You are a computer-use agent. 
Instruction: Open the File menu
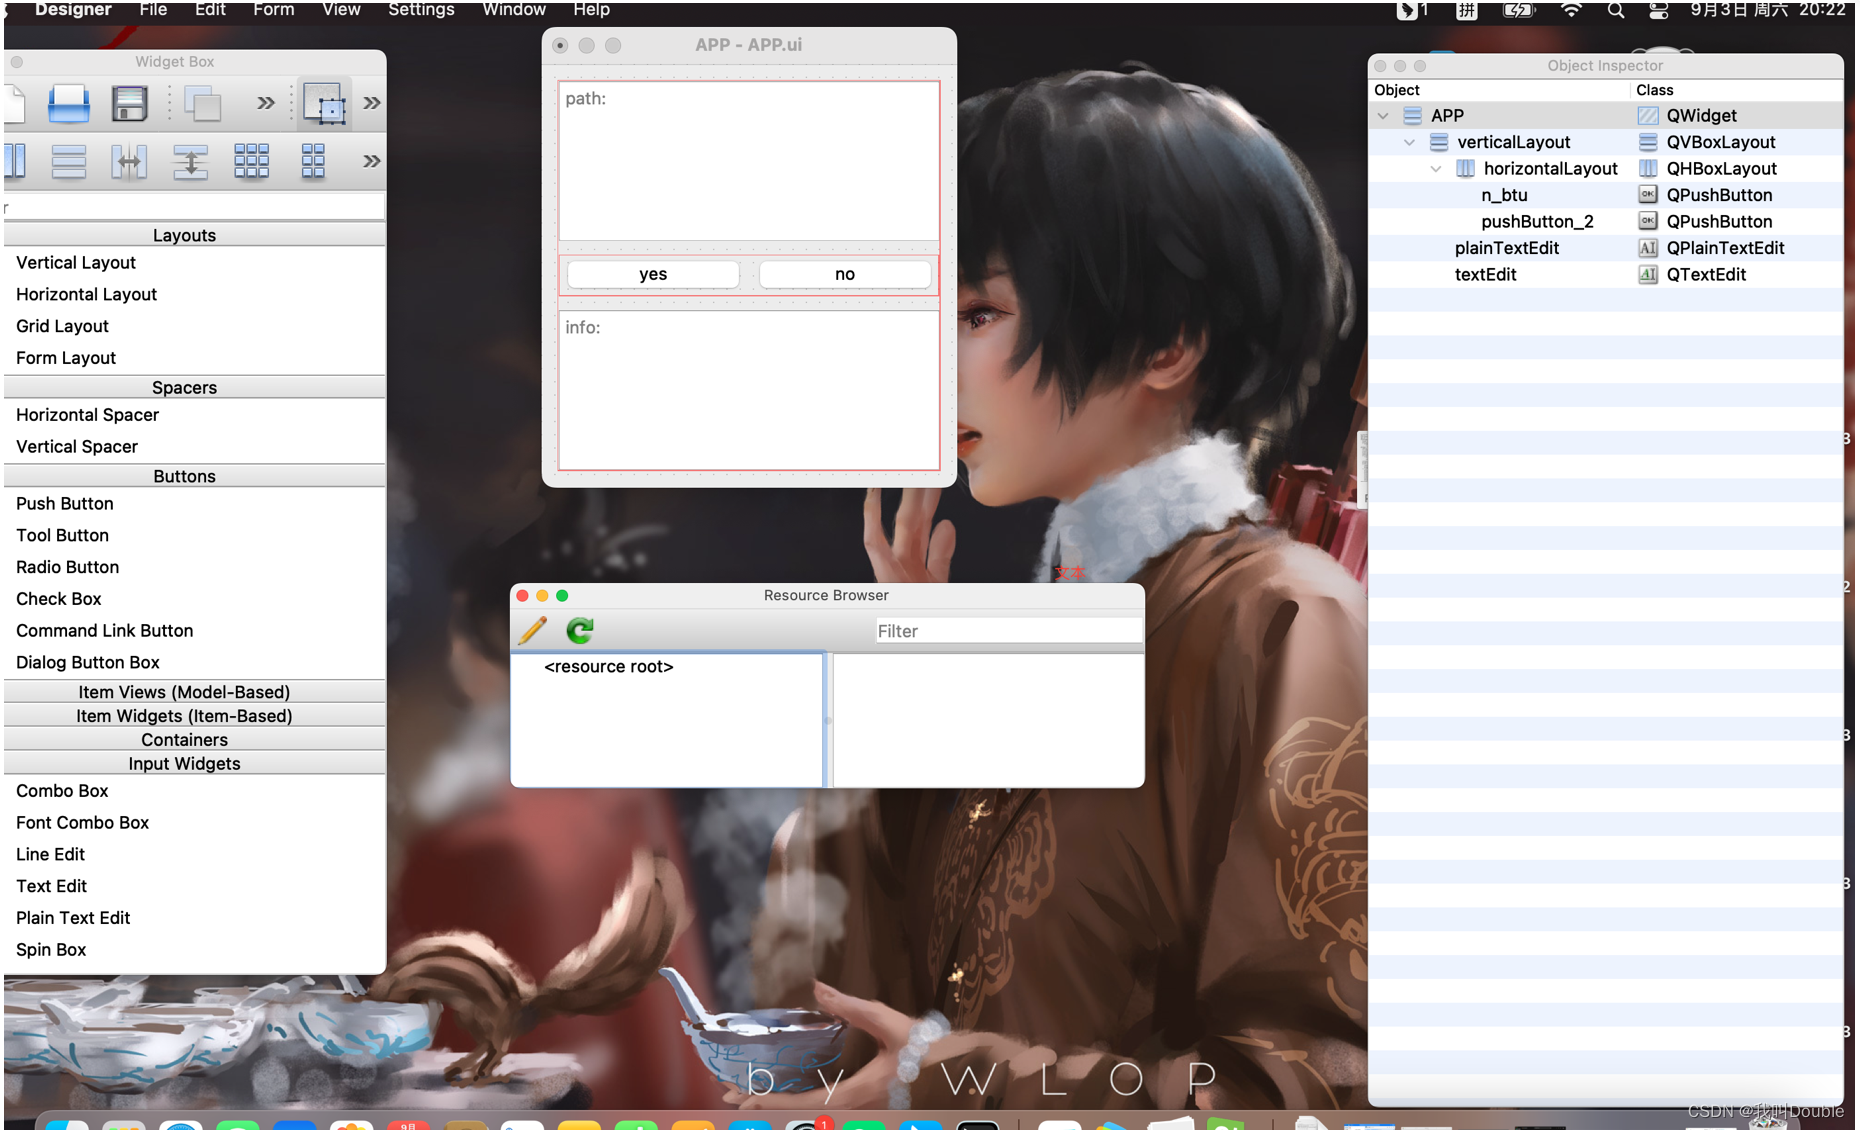(153, 10)
